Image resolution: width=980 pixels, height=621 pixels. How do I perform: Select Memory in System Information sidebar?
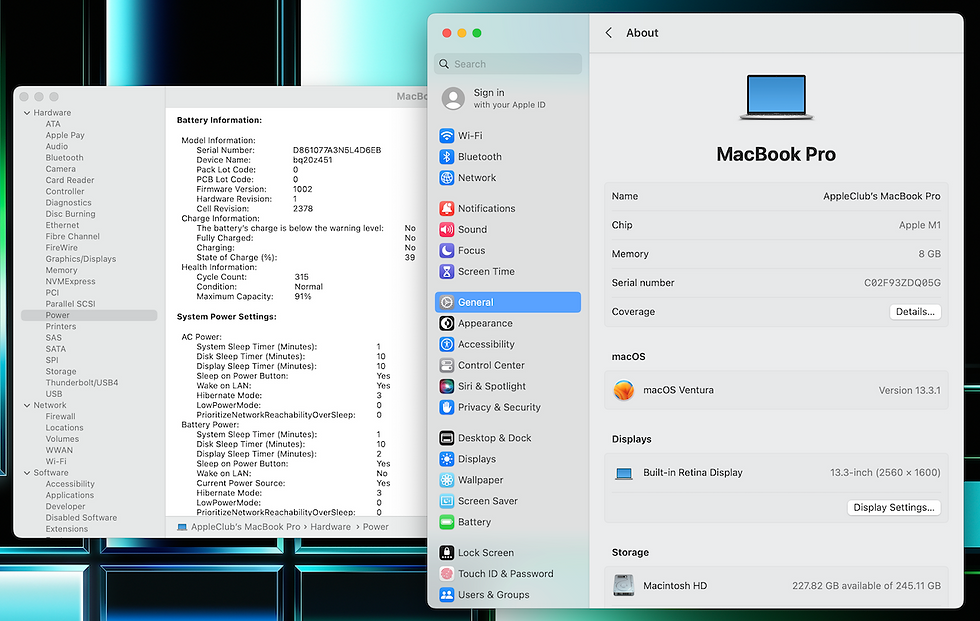pos(61,271)
